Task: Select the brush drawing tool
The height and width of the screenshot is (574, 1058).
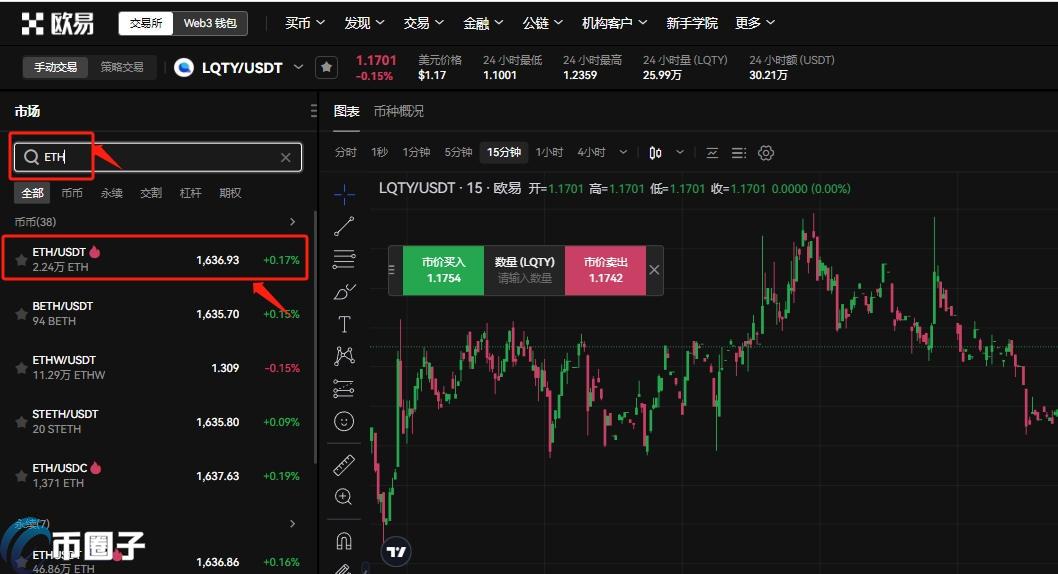Action: pos(344,292)
